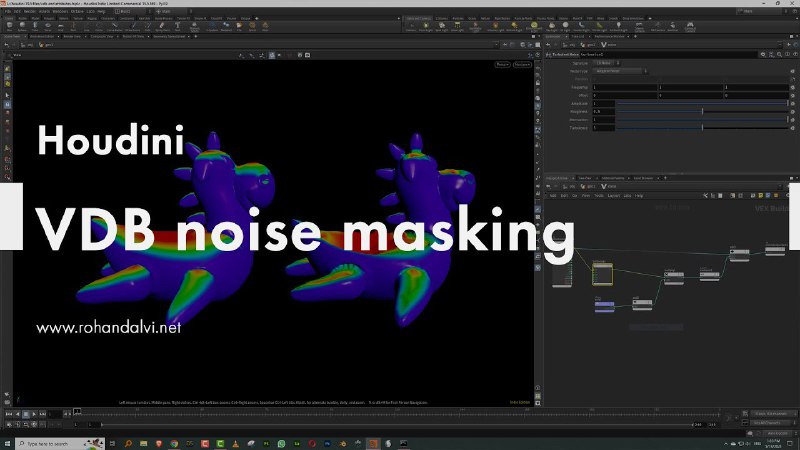The height and width of the screenshot is (450, 800).
Task: Select the Sphere shelf tool
Action: tap(22, 26)
